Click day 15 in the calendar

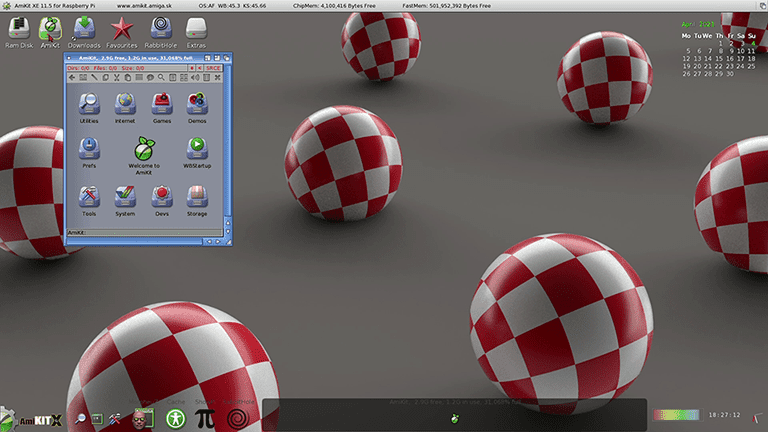(719, 58)
